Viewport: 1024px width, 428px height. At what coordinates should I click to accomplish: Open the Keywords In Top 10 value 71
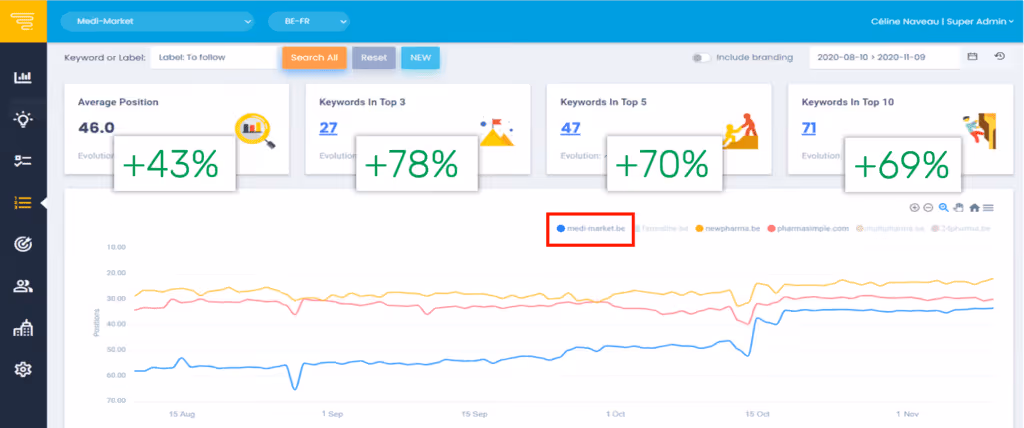(809, 127)
